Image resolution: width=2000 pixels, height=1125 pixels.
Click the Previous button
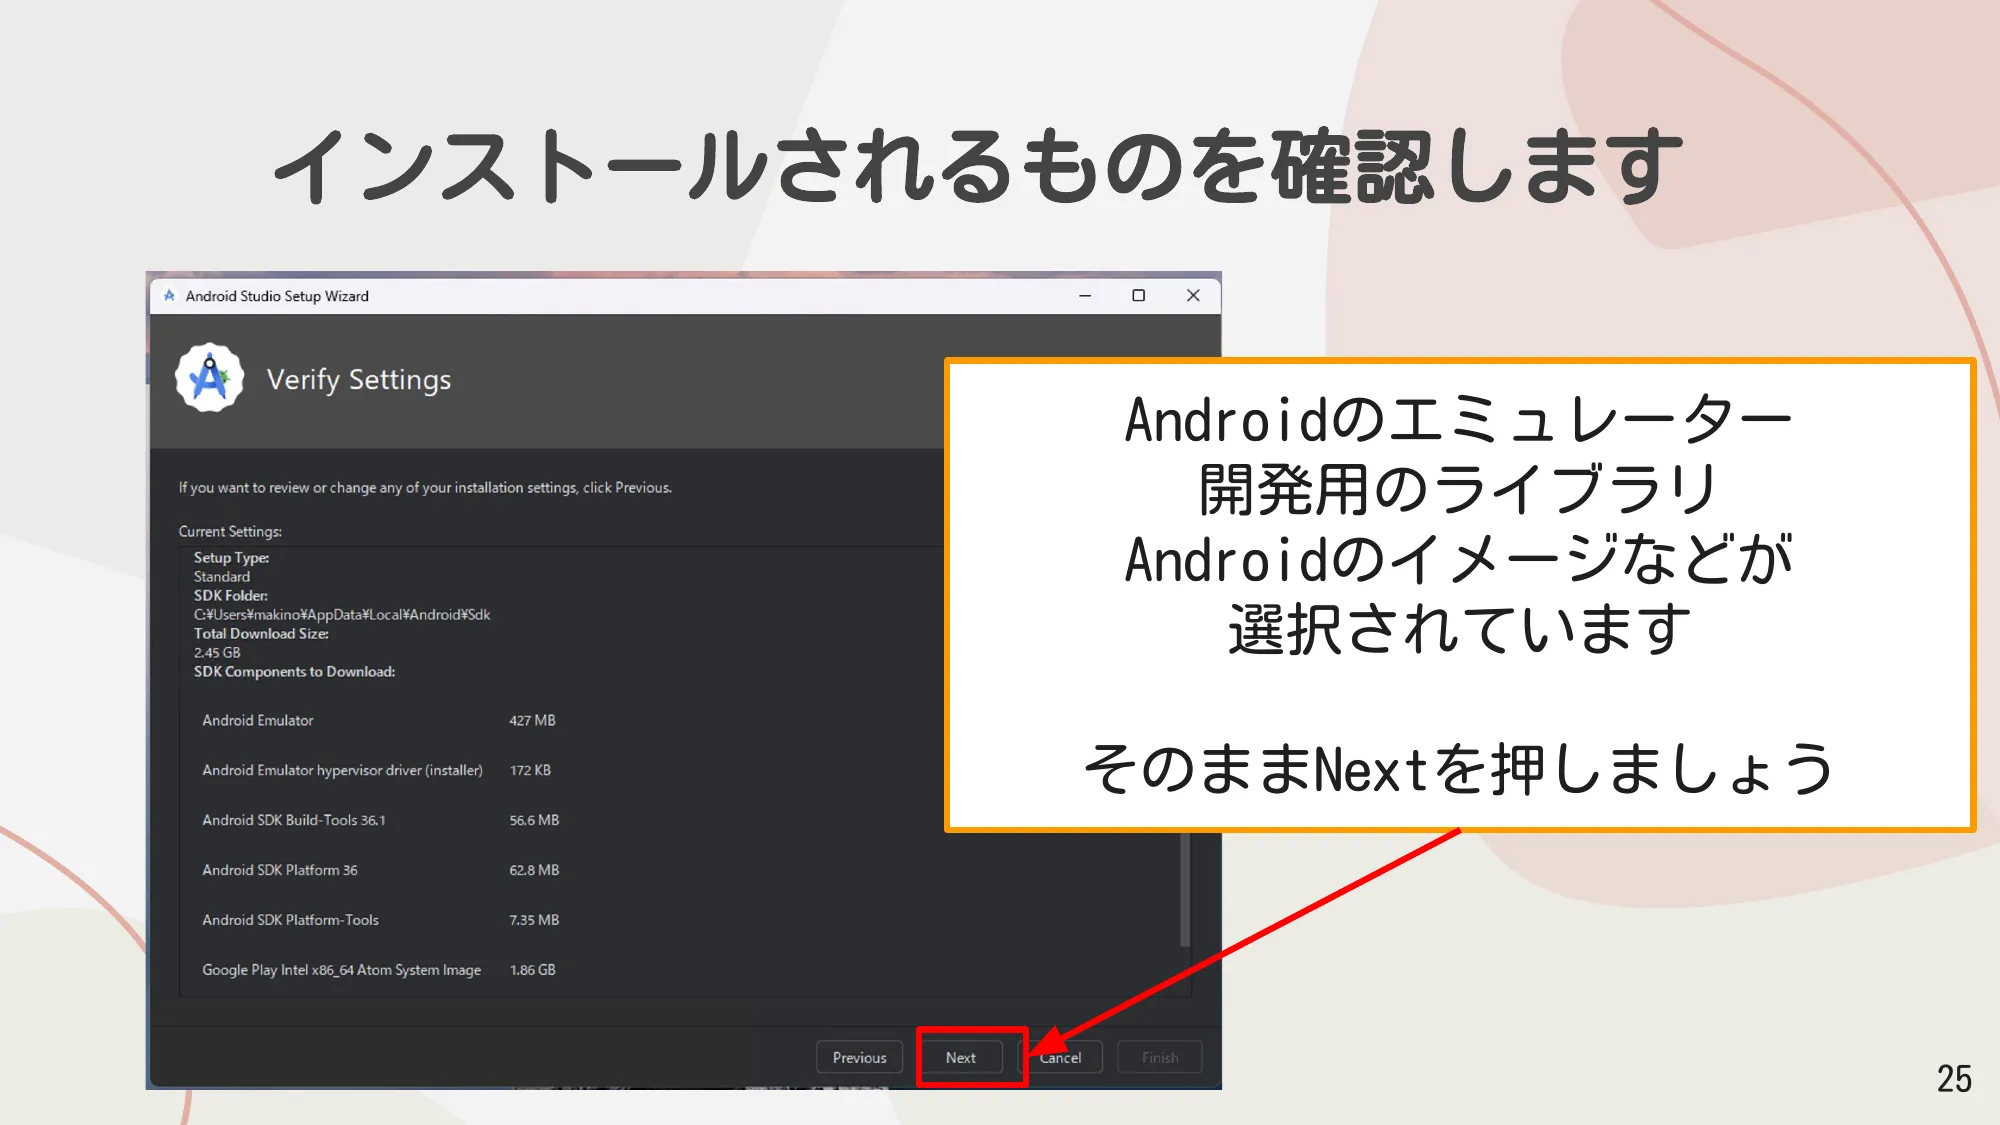[859, 1057]
